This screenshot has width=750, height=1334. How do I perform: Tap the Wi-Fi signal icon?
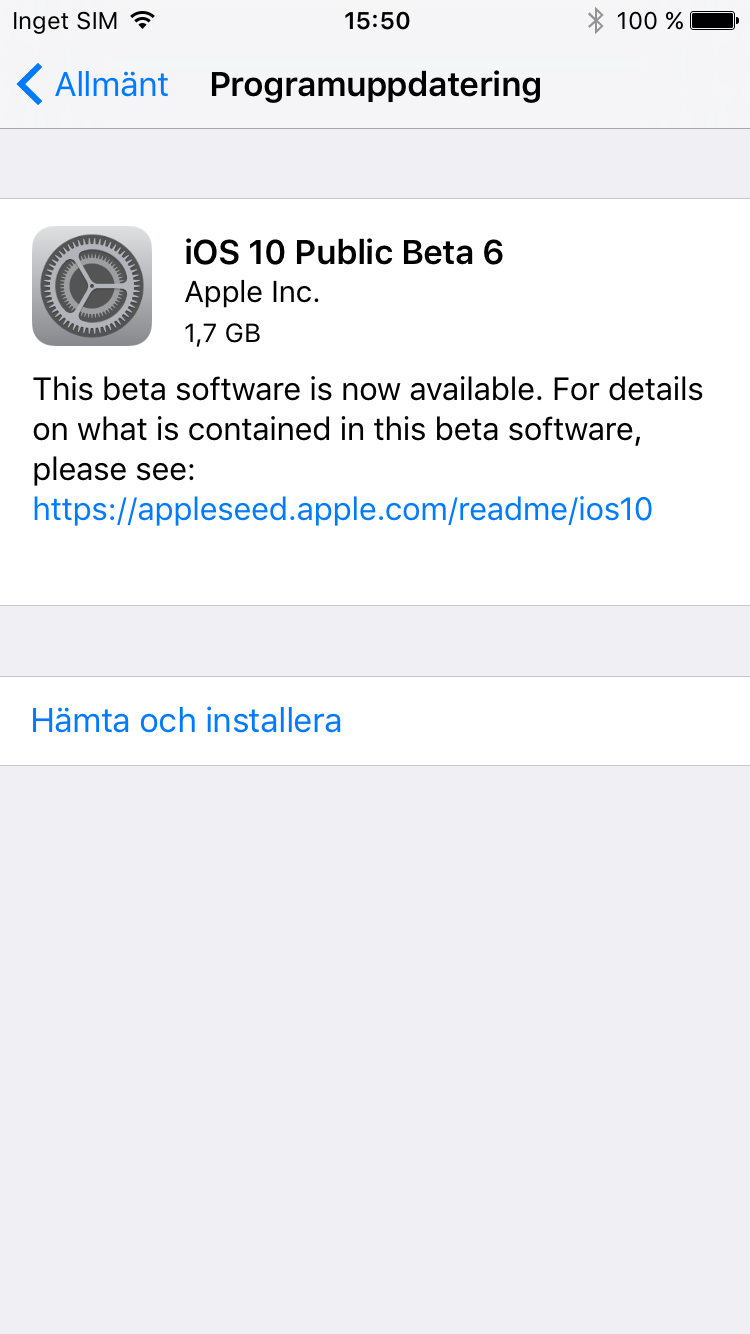(x=143, y=20)
